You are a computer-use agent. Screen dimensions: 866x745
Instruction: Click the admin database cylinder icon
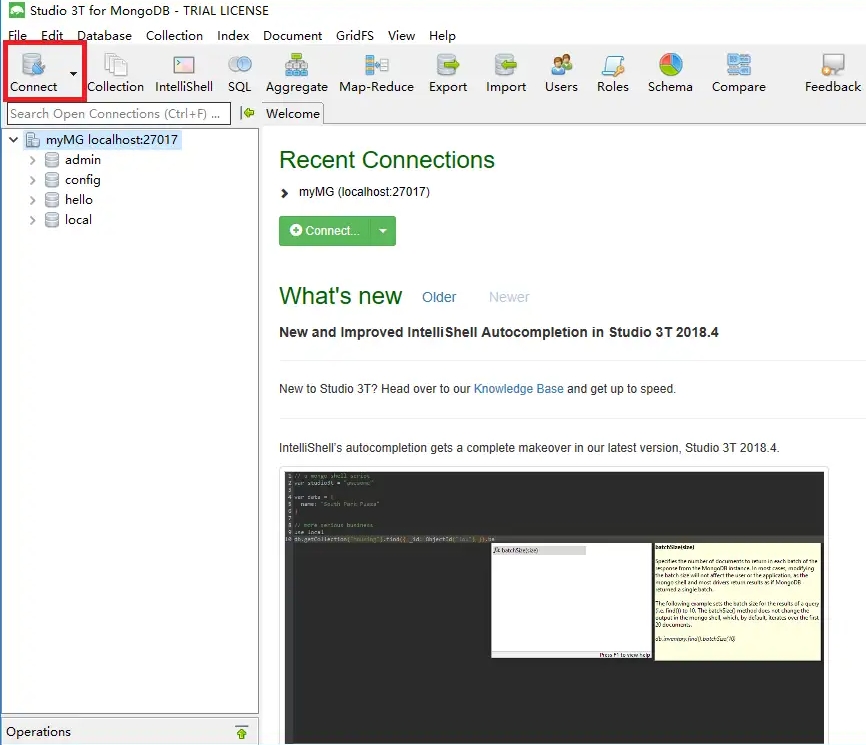click(x=52, y=160)
